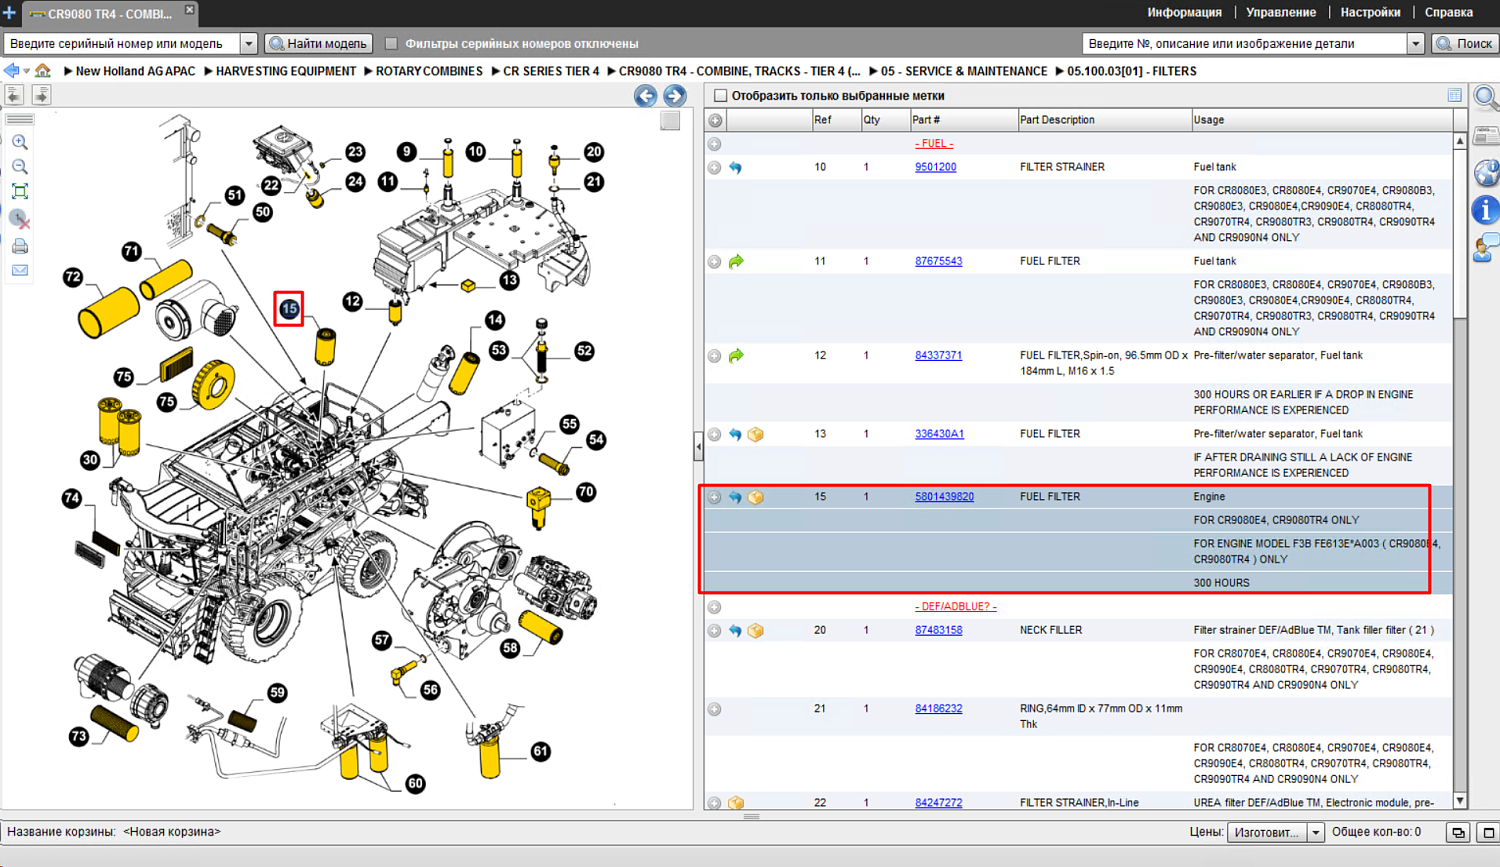Jump to the previous page in left toolbar
1500x867 pixels.
[x=14, y=95]
